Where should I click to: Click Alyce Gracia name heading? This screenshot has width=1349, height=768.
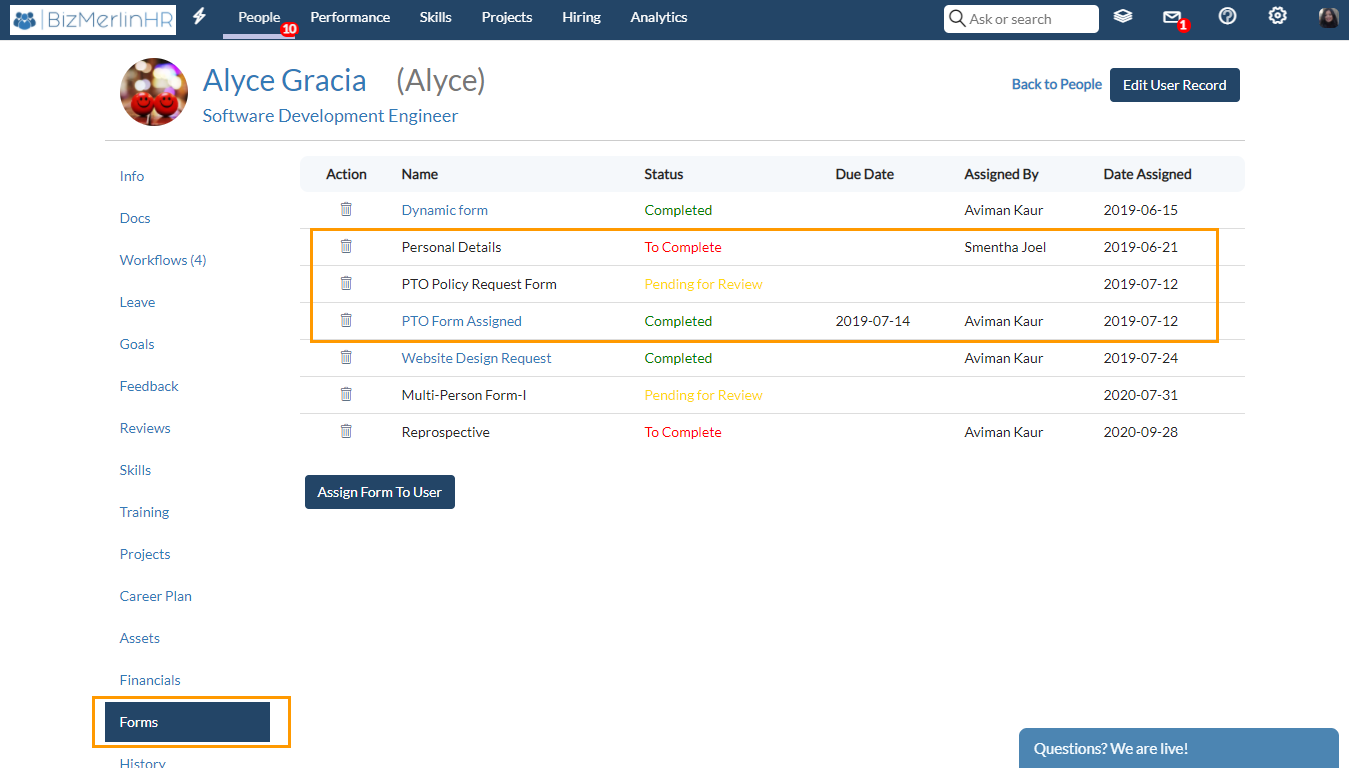(285, 80)
